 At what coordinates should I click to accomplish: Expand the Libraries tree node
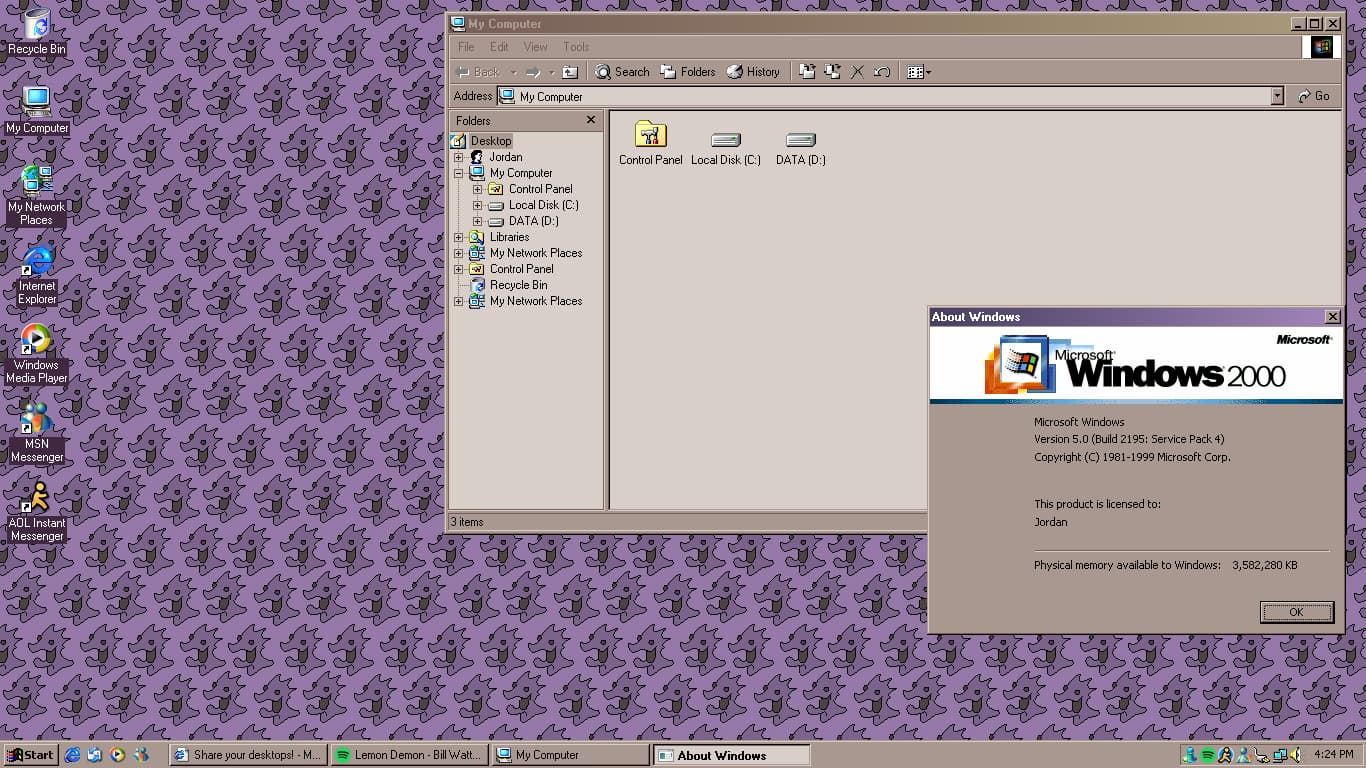(459, 237)
